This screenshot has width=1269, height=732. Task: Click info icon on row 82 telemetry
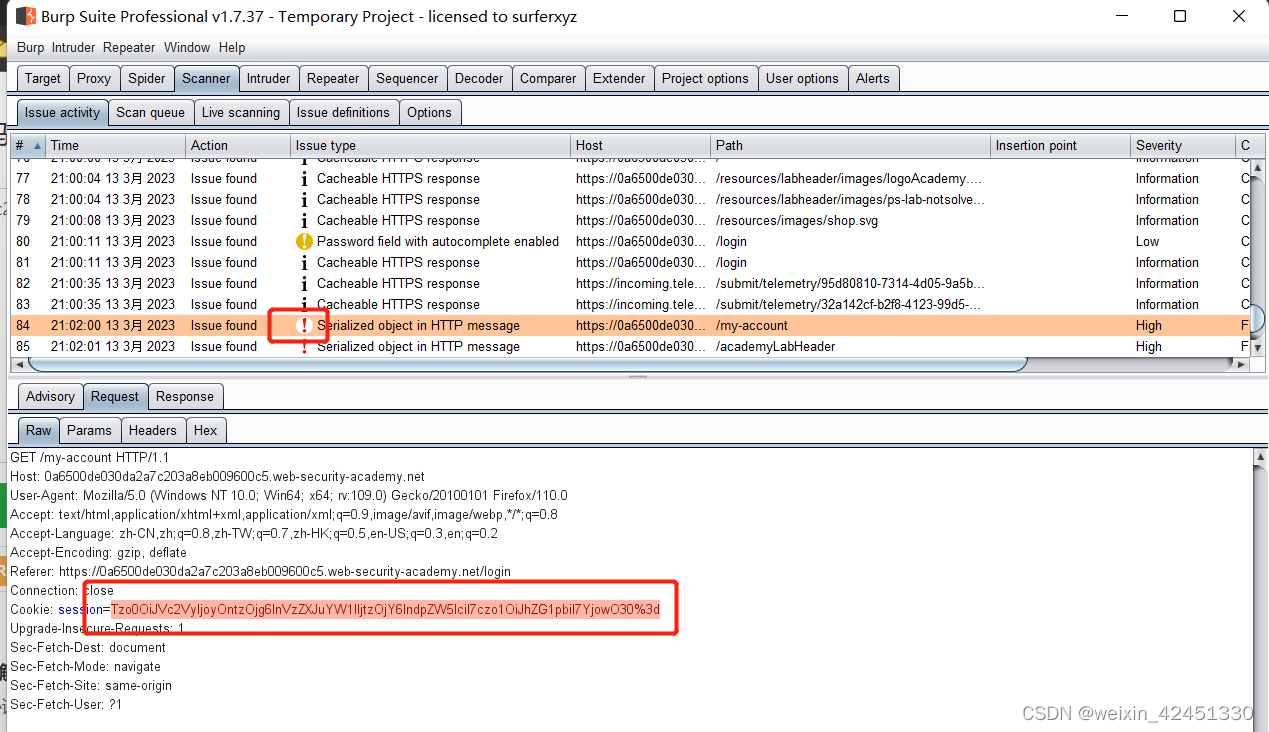coord(305,284)
